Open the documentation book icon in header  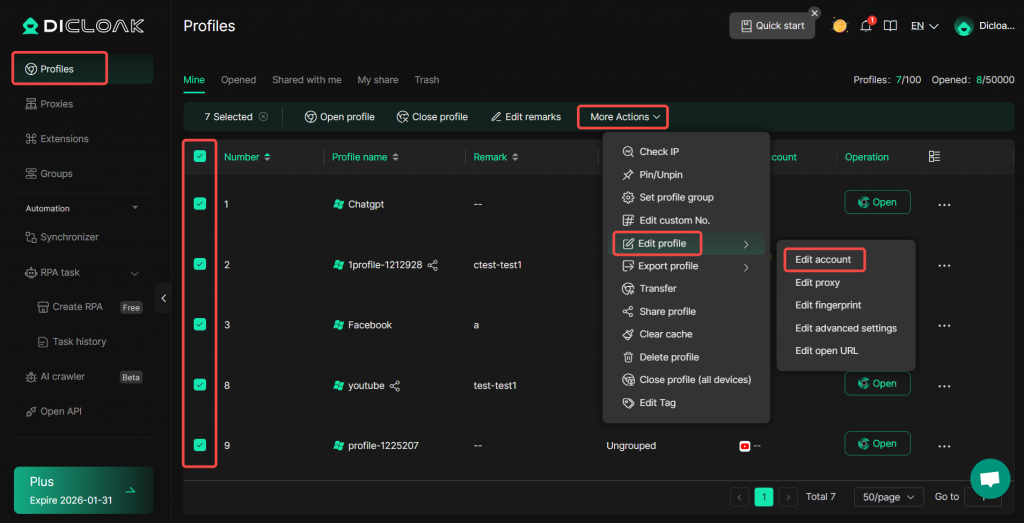890,26
